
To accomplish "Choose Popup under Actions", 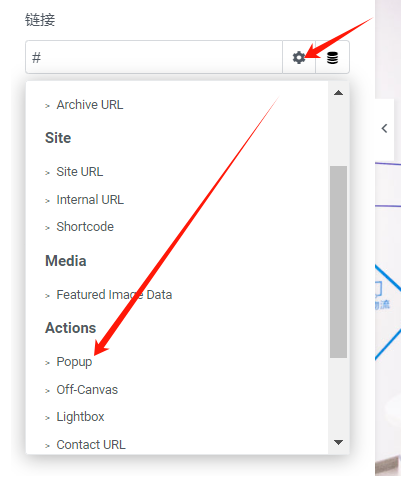I will 74,362.
